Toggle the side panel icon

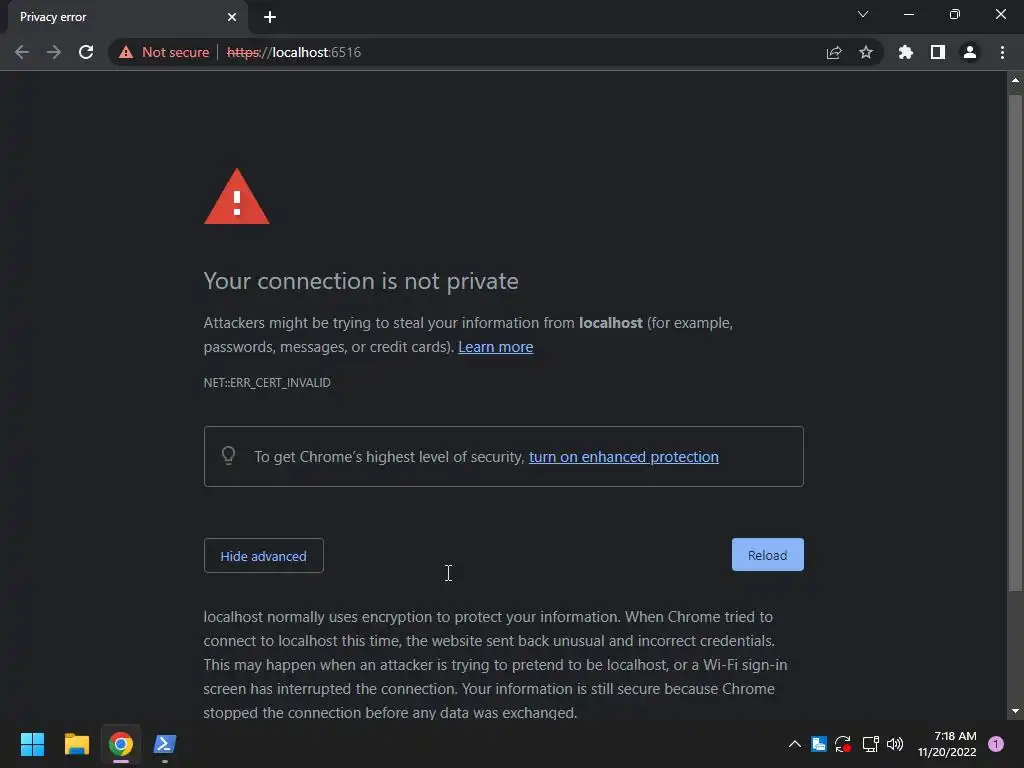938,52
